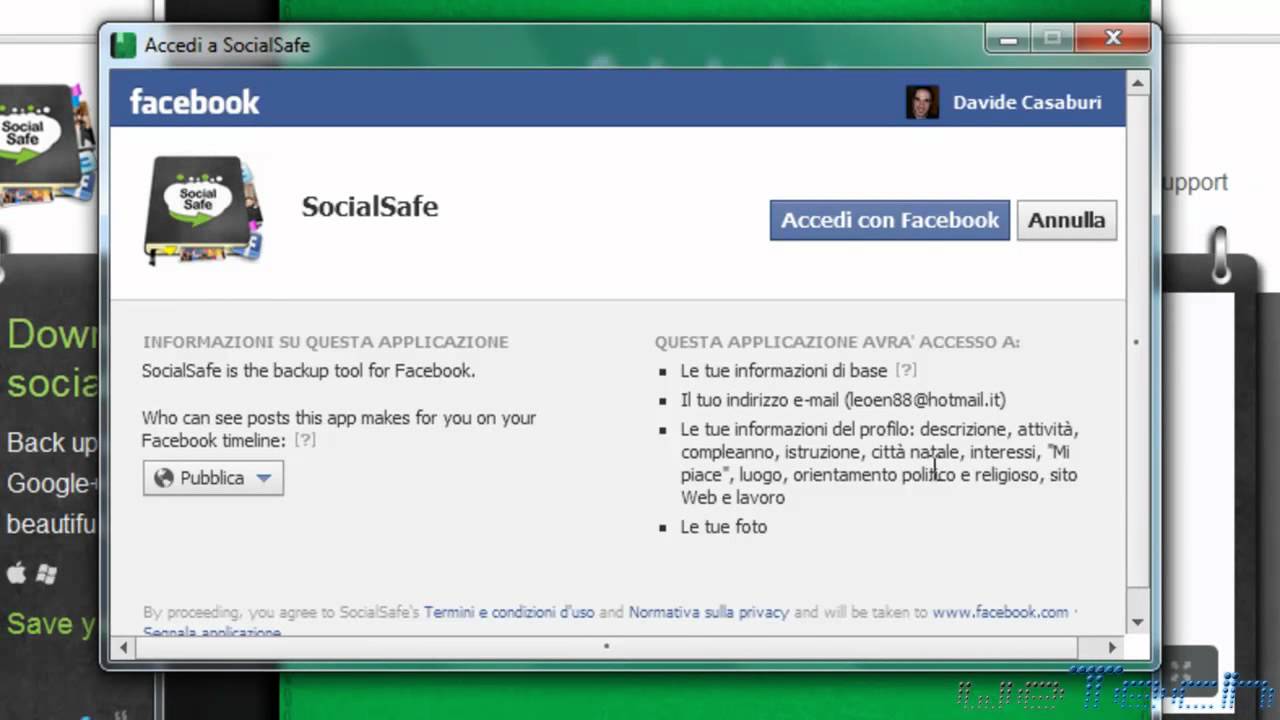Viewport: 1280px width, 720px height.
Task: Open the Termini e condizioni d'uso link
Action: [x=509, y=612]
